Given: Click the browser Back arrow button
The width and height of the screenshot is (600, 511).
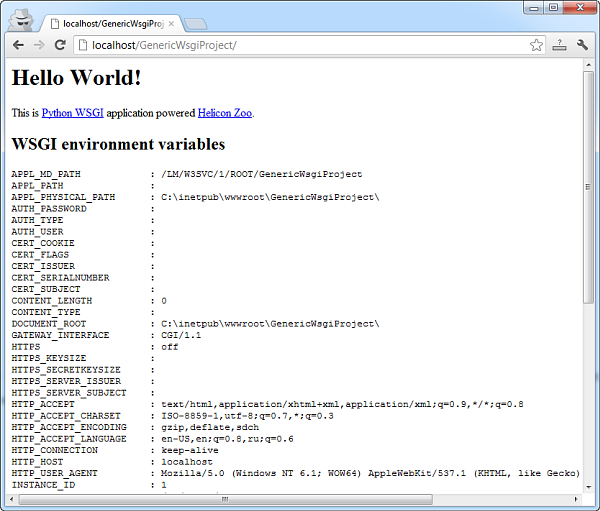Looking at the screenshot, I should 18,45.
